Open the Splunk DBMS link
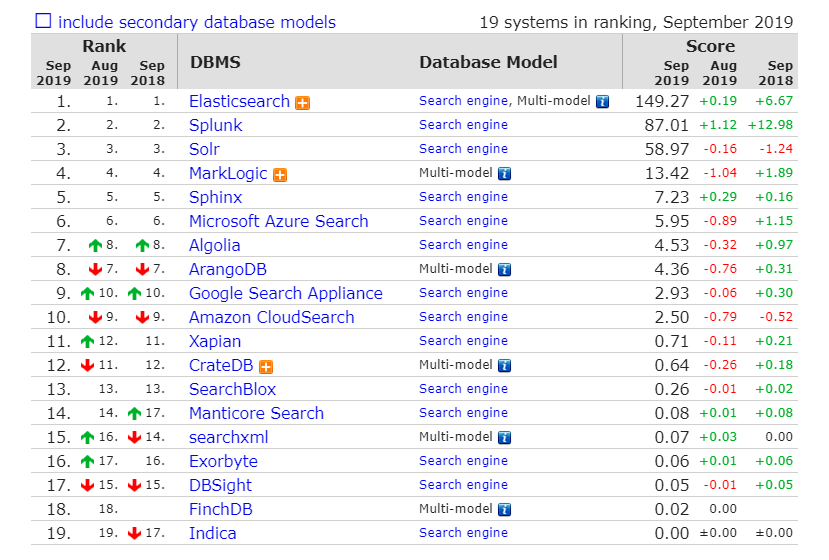Viewport: 829px width, 560px height. click(215, 125)
